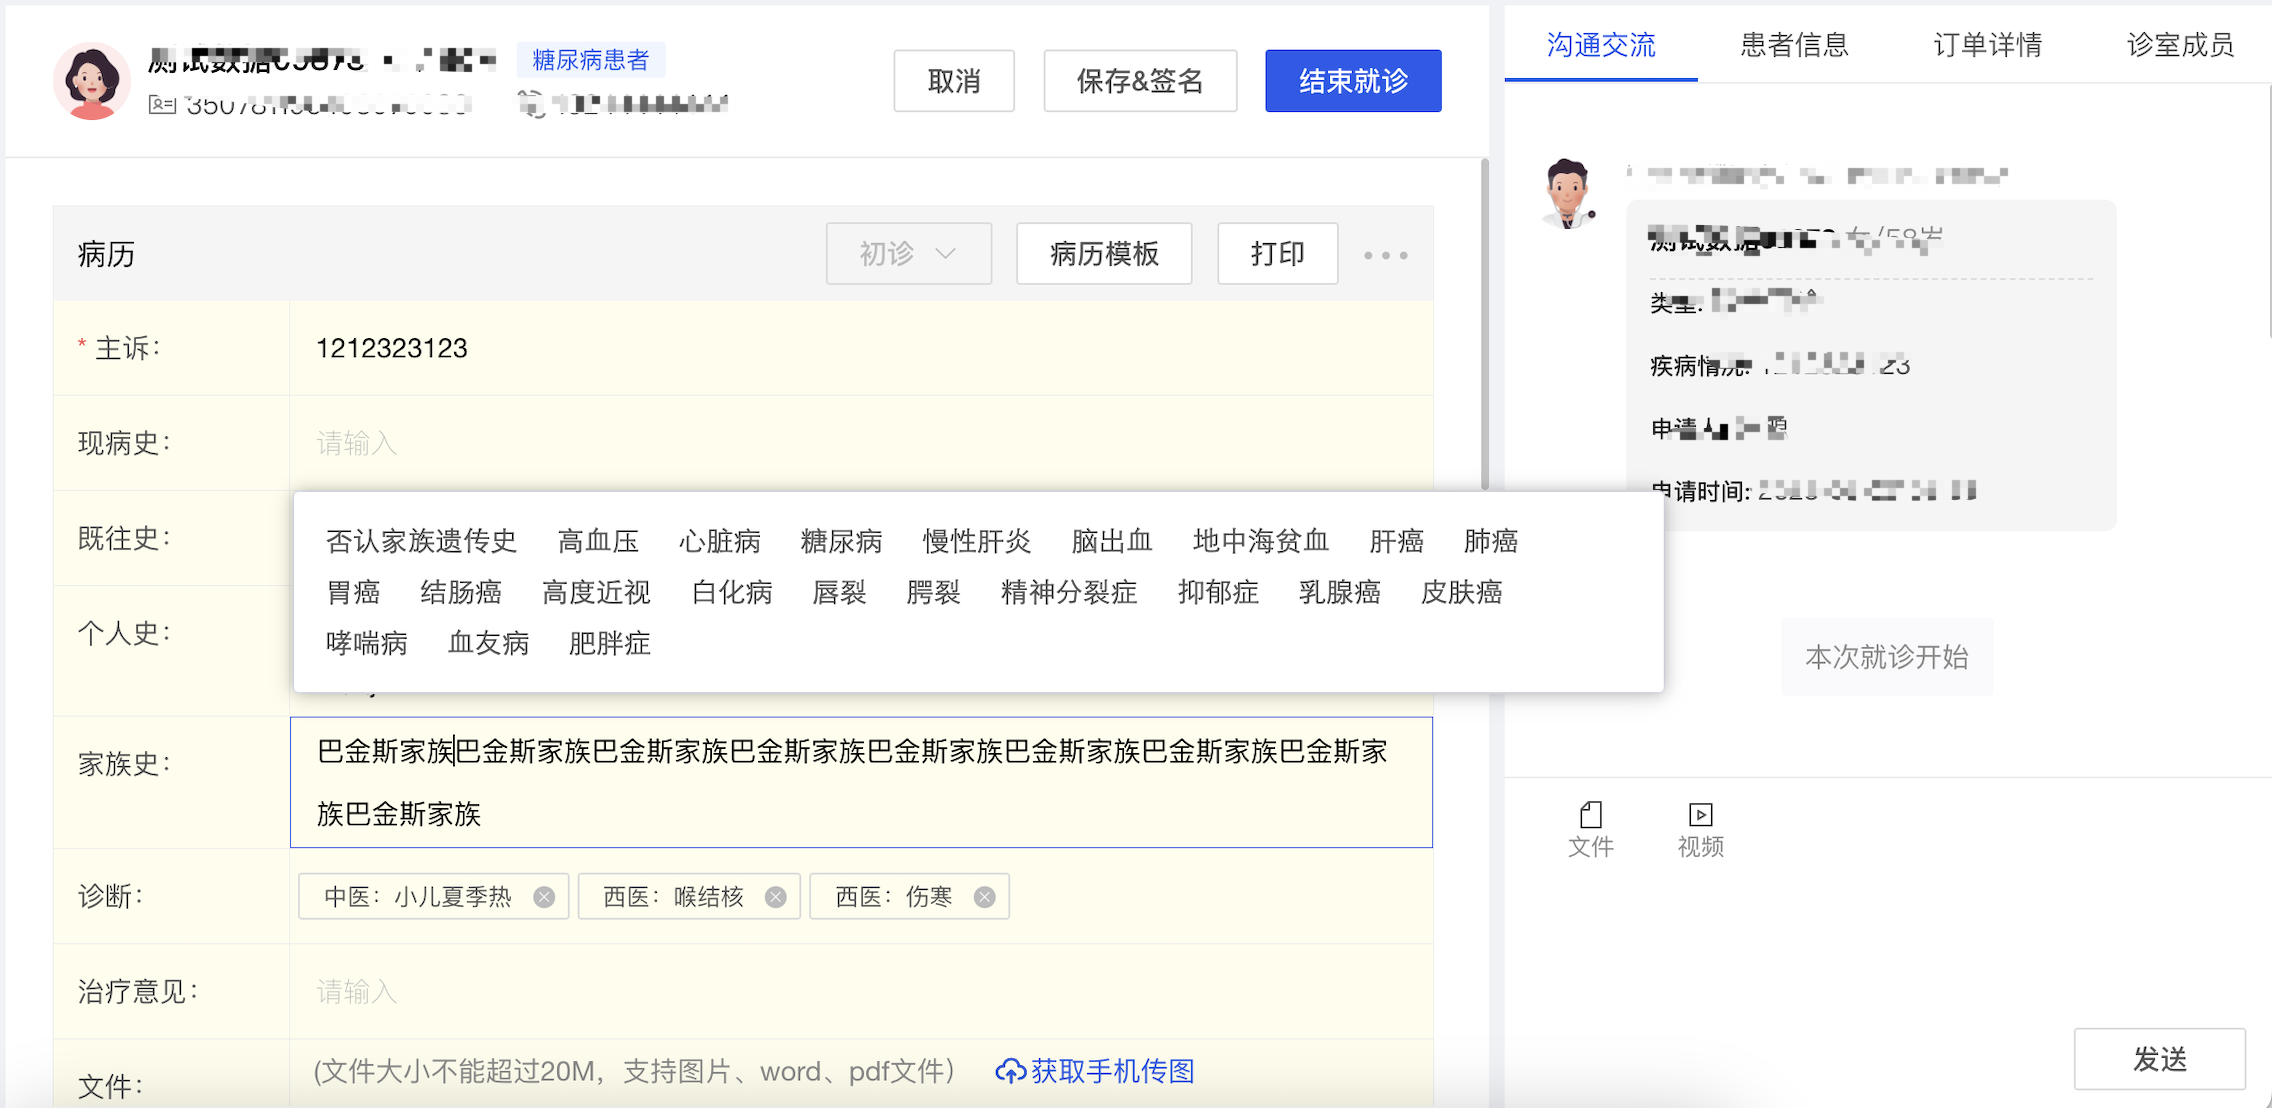The width and height of the screenshot is (2272, 1108).
Task: Select 高血压 from the suggestion popup
Action: pos(598,541)
